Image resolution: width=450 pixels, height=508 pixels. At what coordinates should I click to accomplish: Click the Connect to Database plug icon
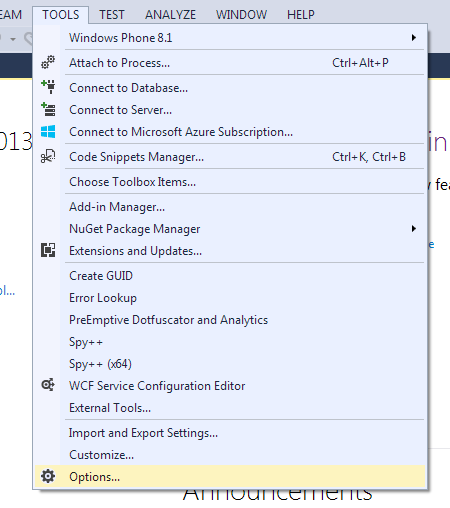[x=48, y=87]
